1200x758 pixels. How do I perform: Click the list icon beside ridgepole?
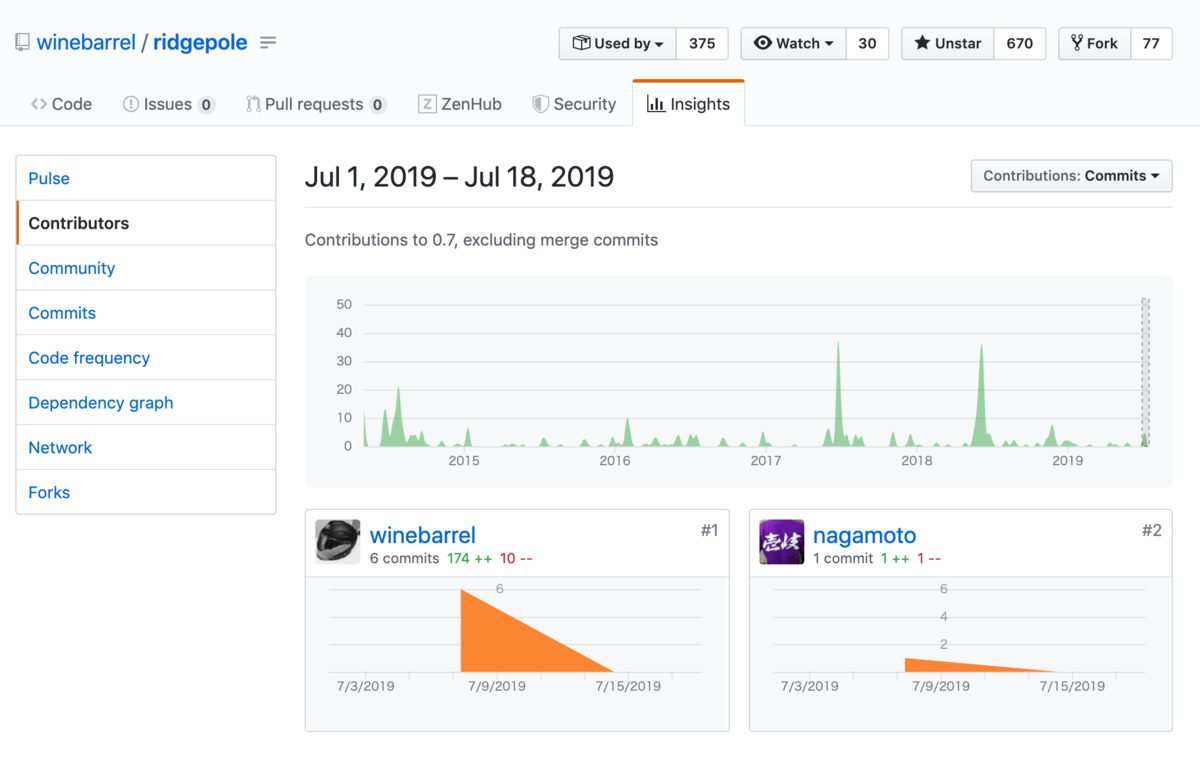268,43
